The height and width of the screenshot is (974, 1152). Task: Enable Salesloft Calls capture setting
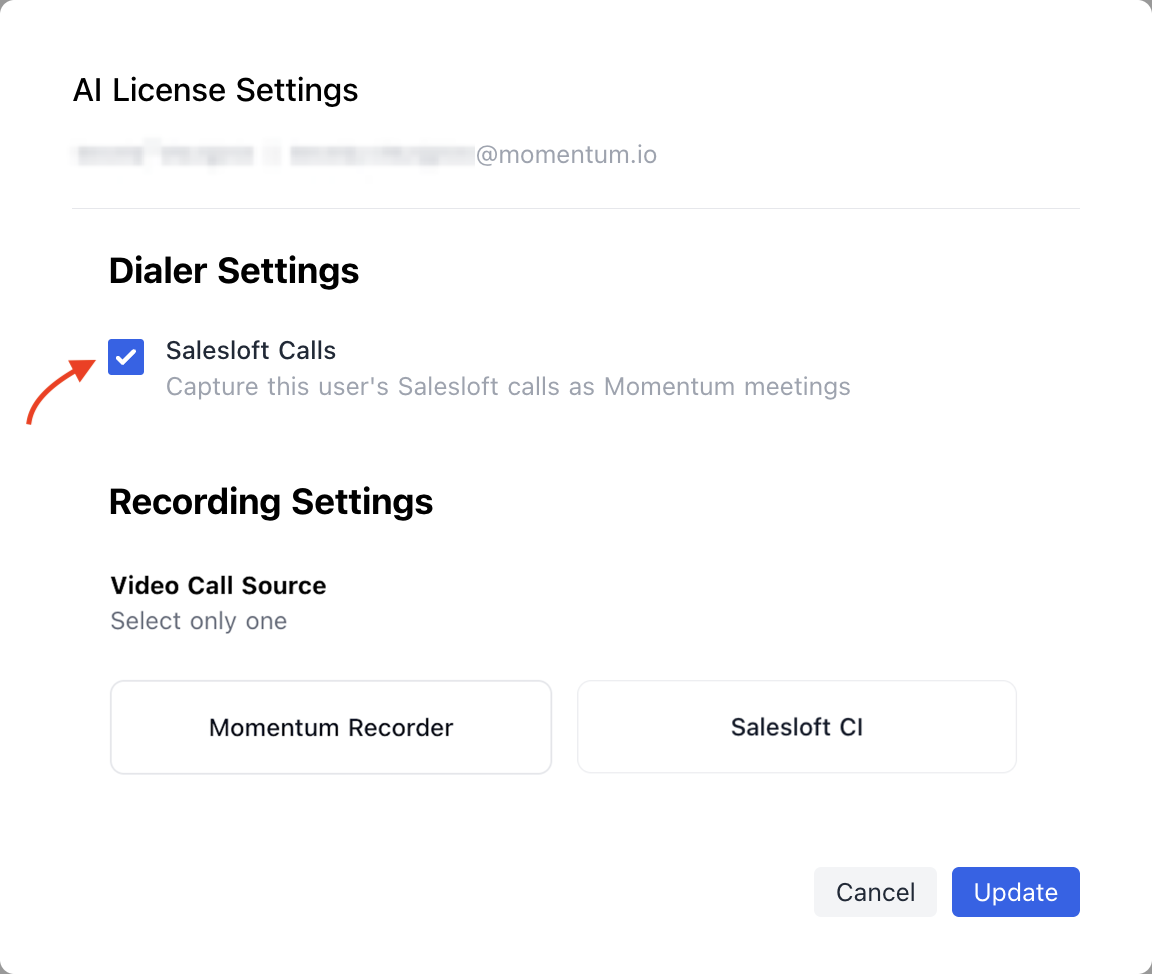point(125,357)
